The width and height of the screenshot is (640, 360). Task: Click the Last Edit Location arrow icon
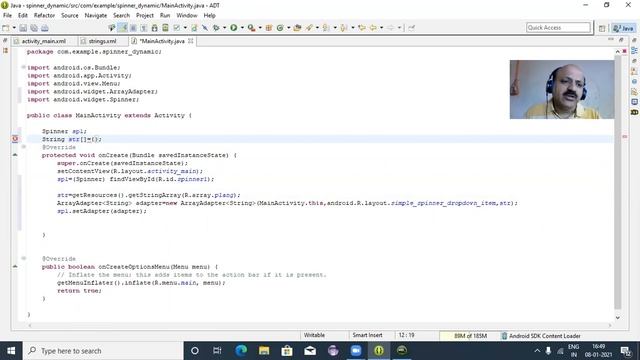pyautogui.click(x=361, y=28)
